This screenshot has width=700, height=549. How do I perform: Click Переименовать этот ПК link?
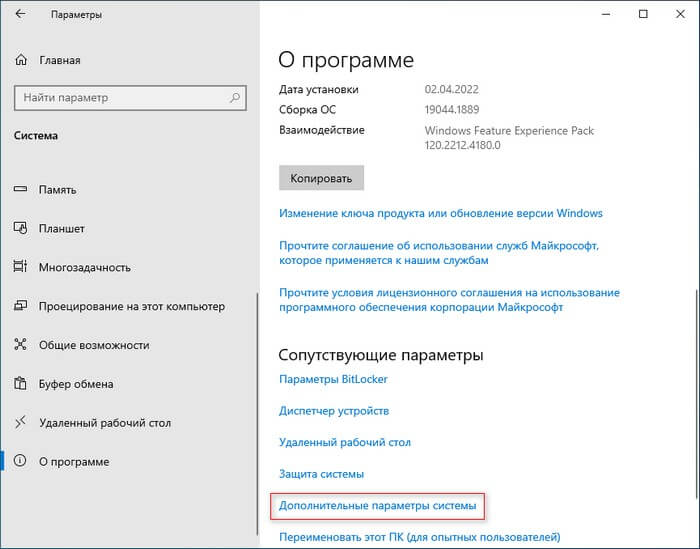pos(420,537)
